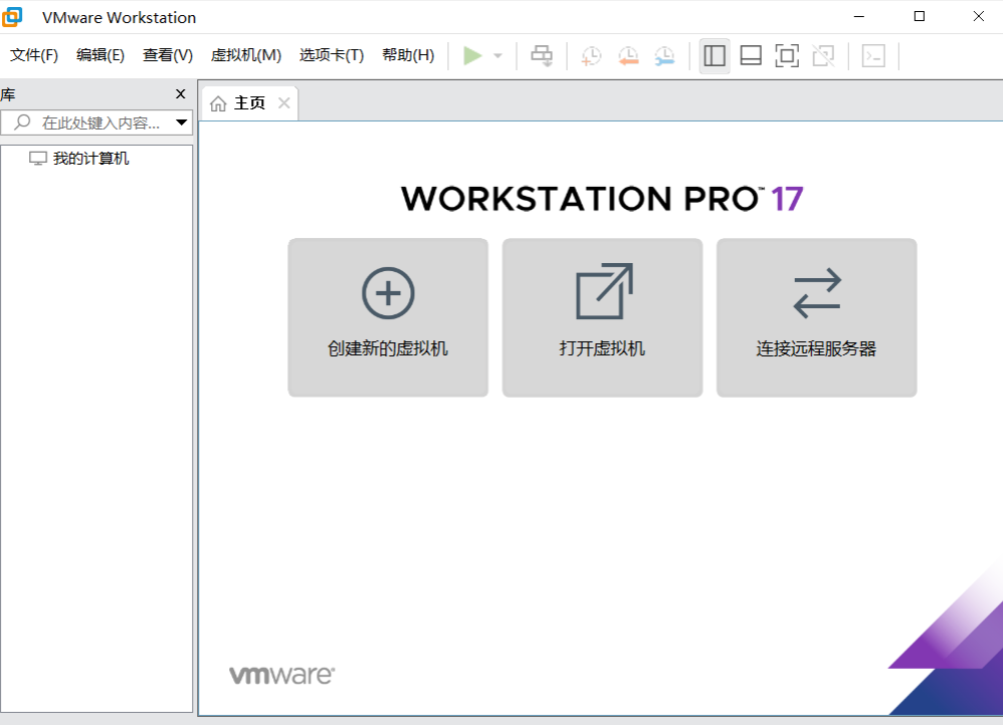This screenshot has width=1003, height=725.
Task: Maximize the VMware Workstation window
Action: (x=919, y=17)
